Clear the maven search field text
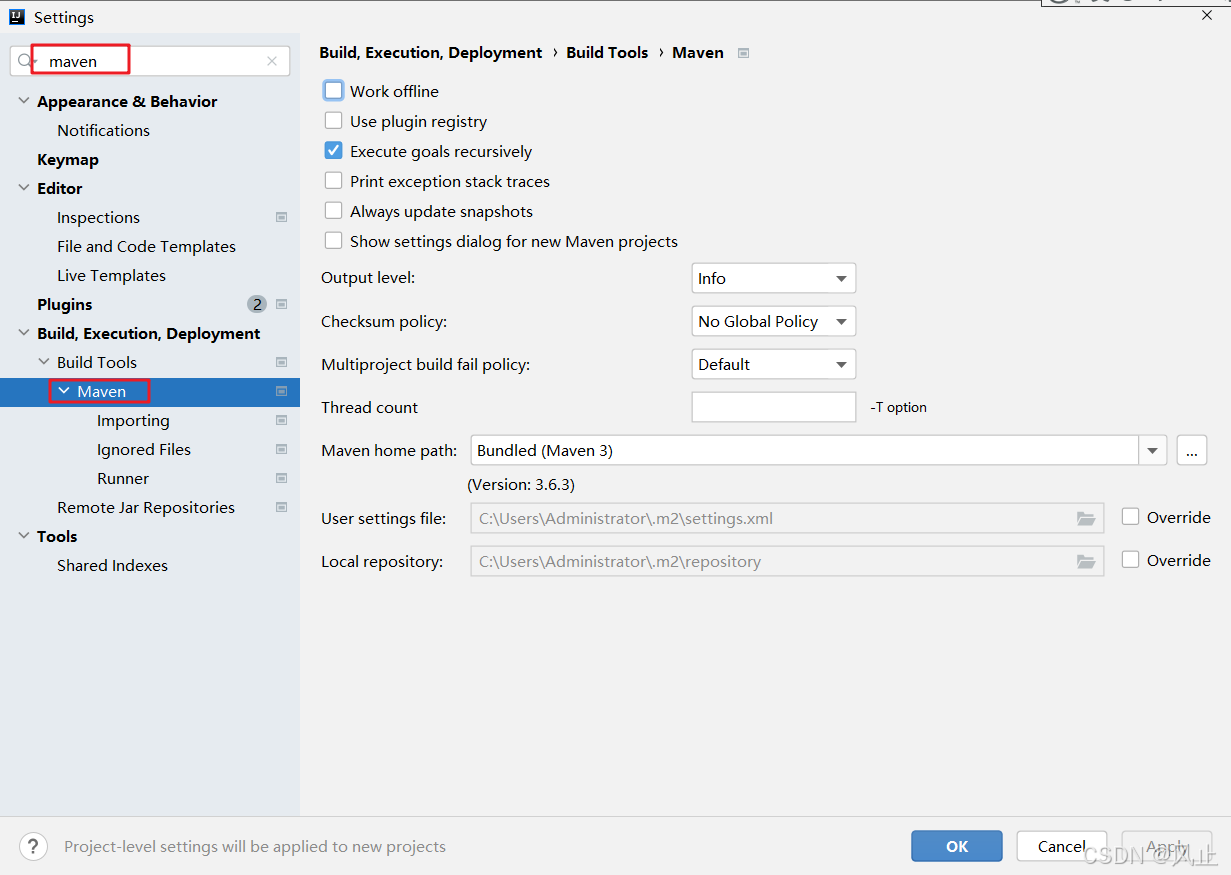1231x875 pixels. coord(272,61)
